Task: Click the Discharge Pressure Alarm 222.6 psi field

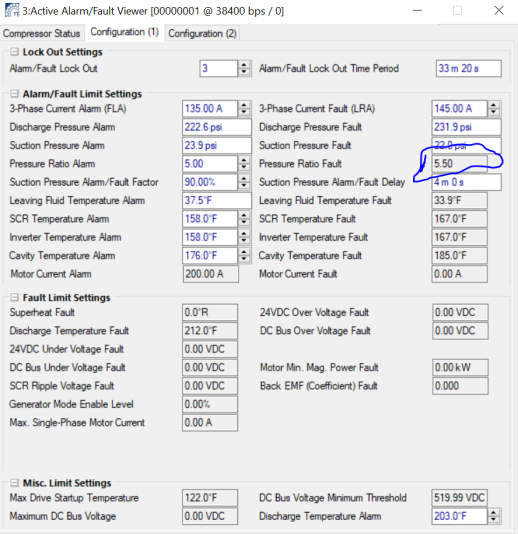Action: tap(217, 127)
